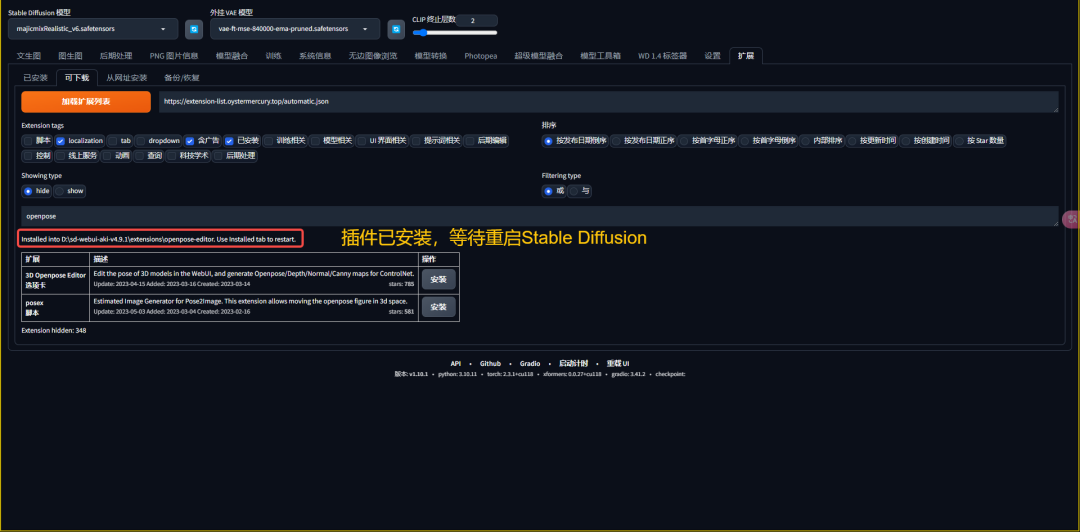Open the 模型融合 tab
1080x532 pixels.
229,56
